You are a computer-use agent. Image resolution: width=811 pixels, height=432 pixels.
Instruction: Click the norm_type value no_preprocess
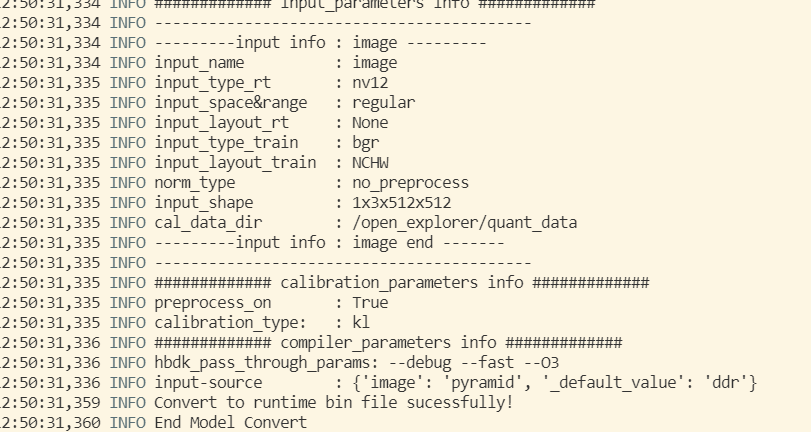(409, 182)
